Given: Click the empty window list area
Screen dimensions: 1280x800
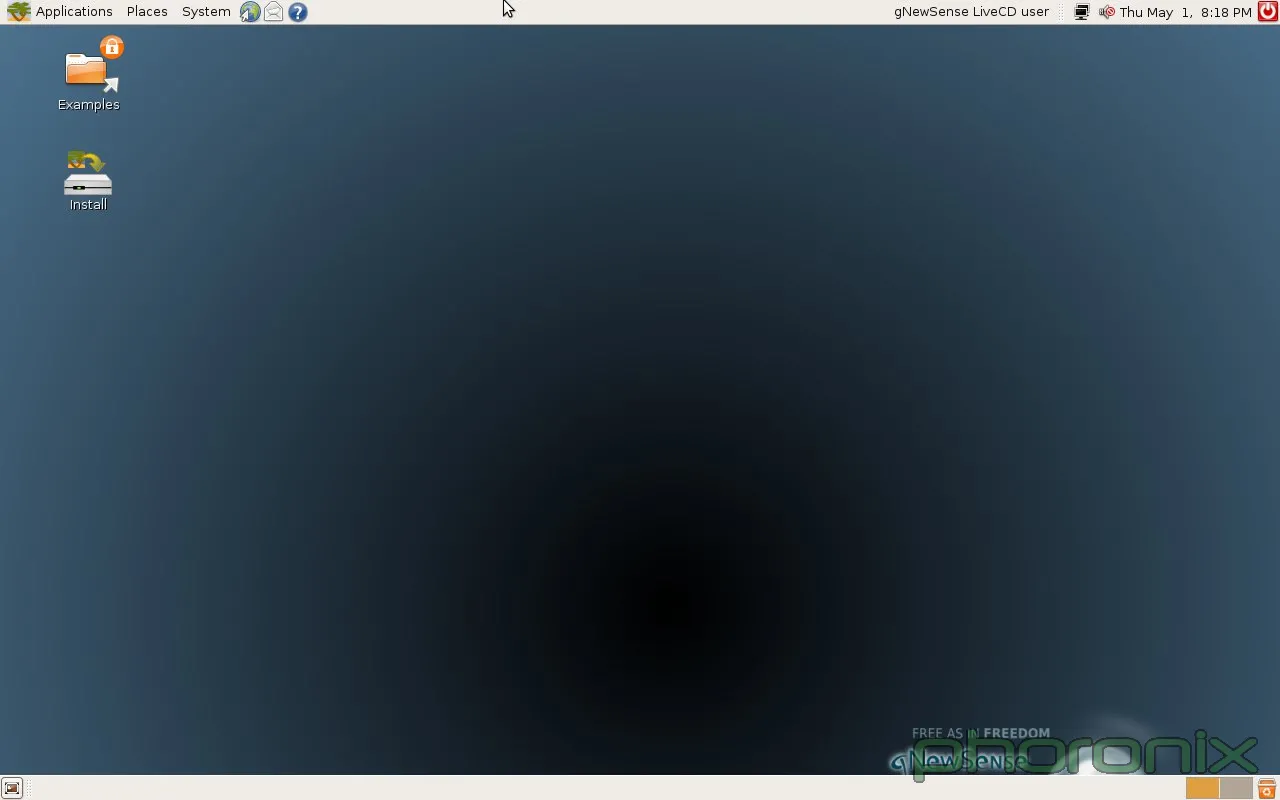Looking at the screenshot, I should (x=600, y=788).
